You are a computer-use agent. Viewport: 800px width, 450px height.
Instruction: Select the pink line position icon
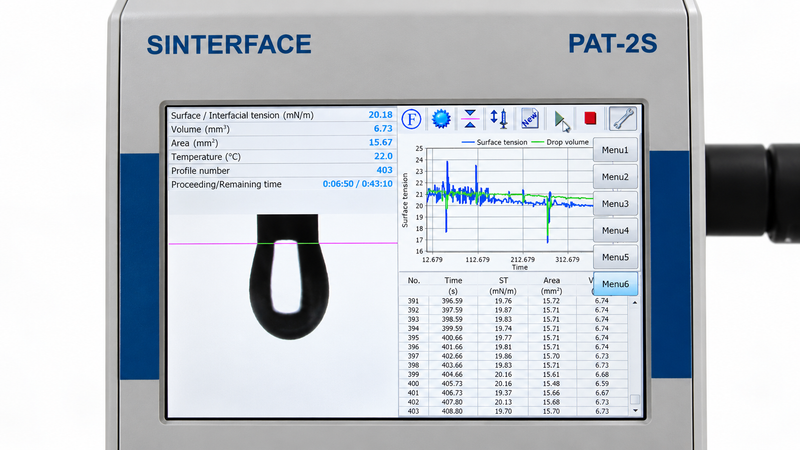pos(470,119)
